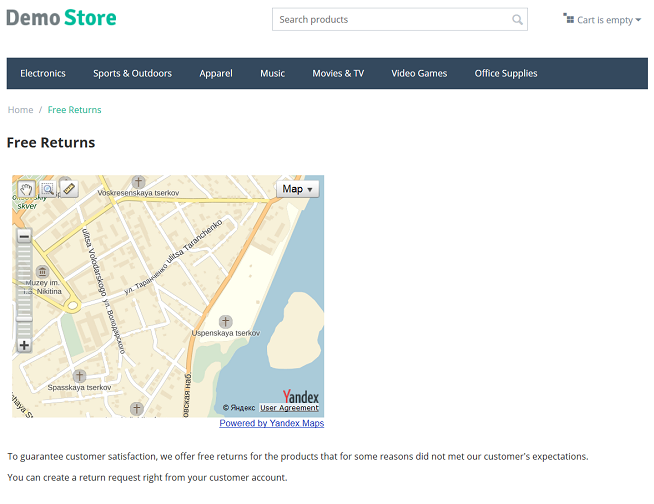Click the Free Returns breadcrumb

click(x=74, y=110)
